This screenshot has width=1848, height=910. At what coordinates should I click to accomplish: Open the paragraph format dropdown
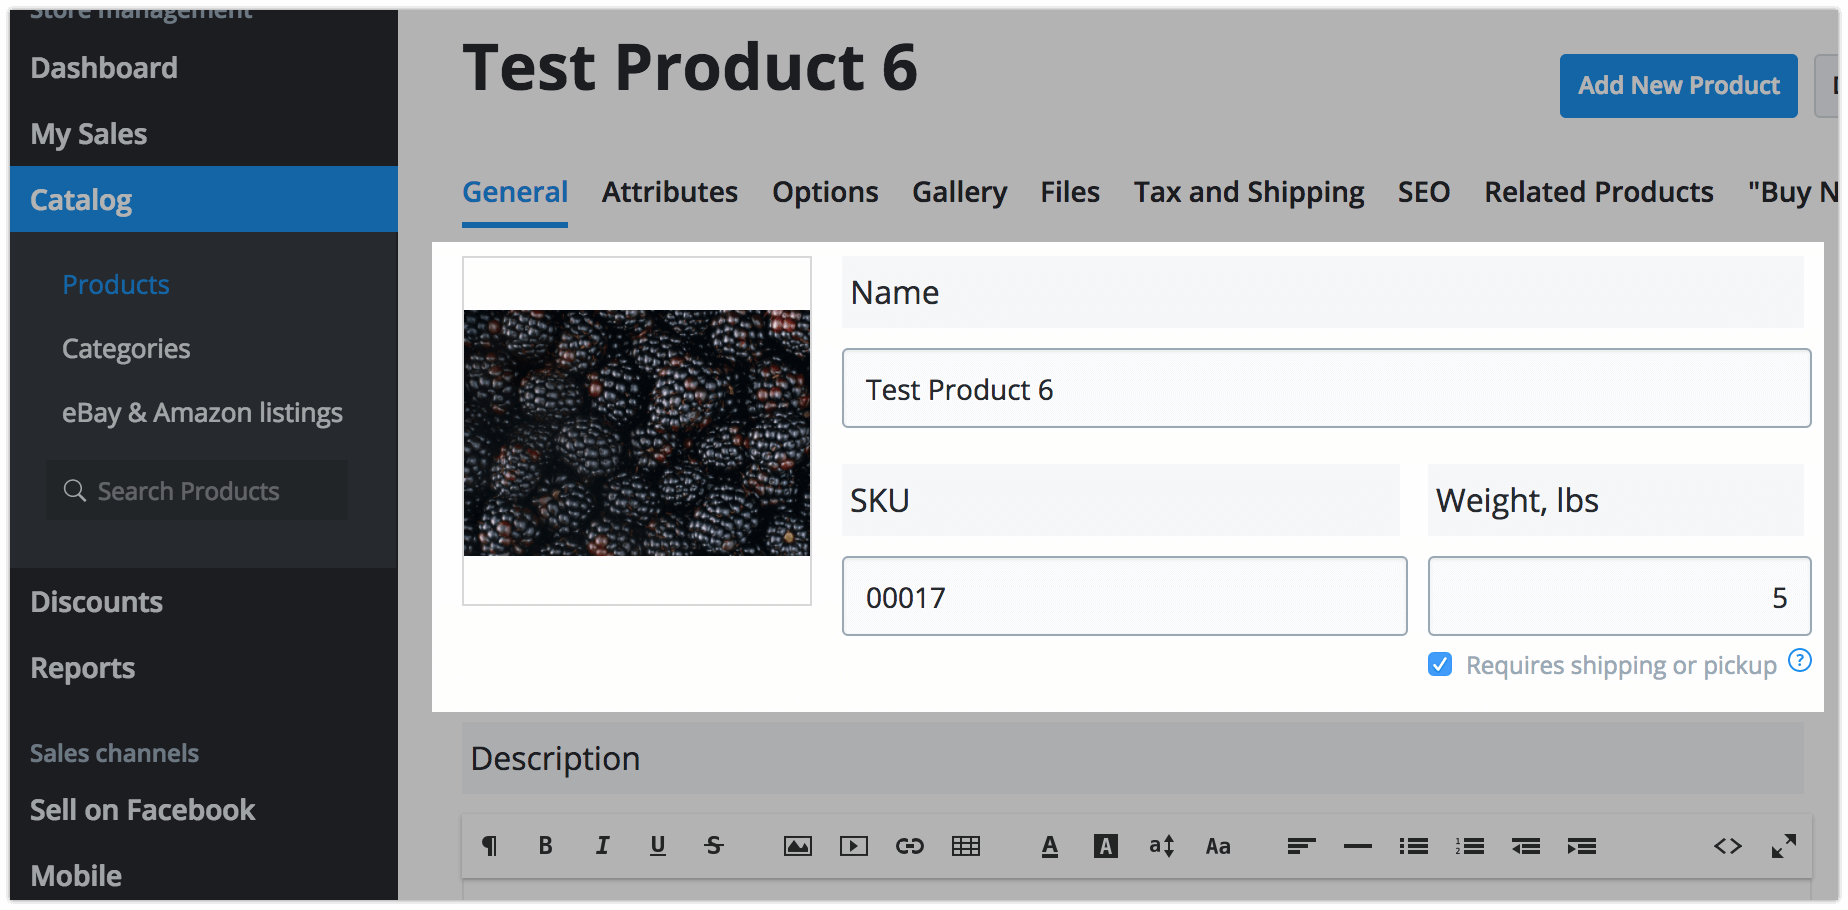pyautogui.click(x=489, y=846)
